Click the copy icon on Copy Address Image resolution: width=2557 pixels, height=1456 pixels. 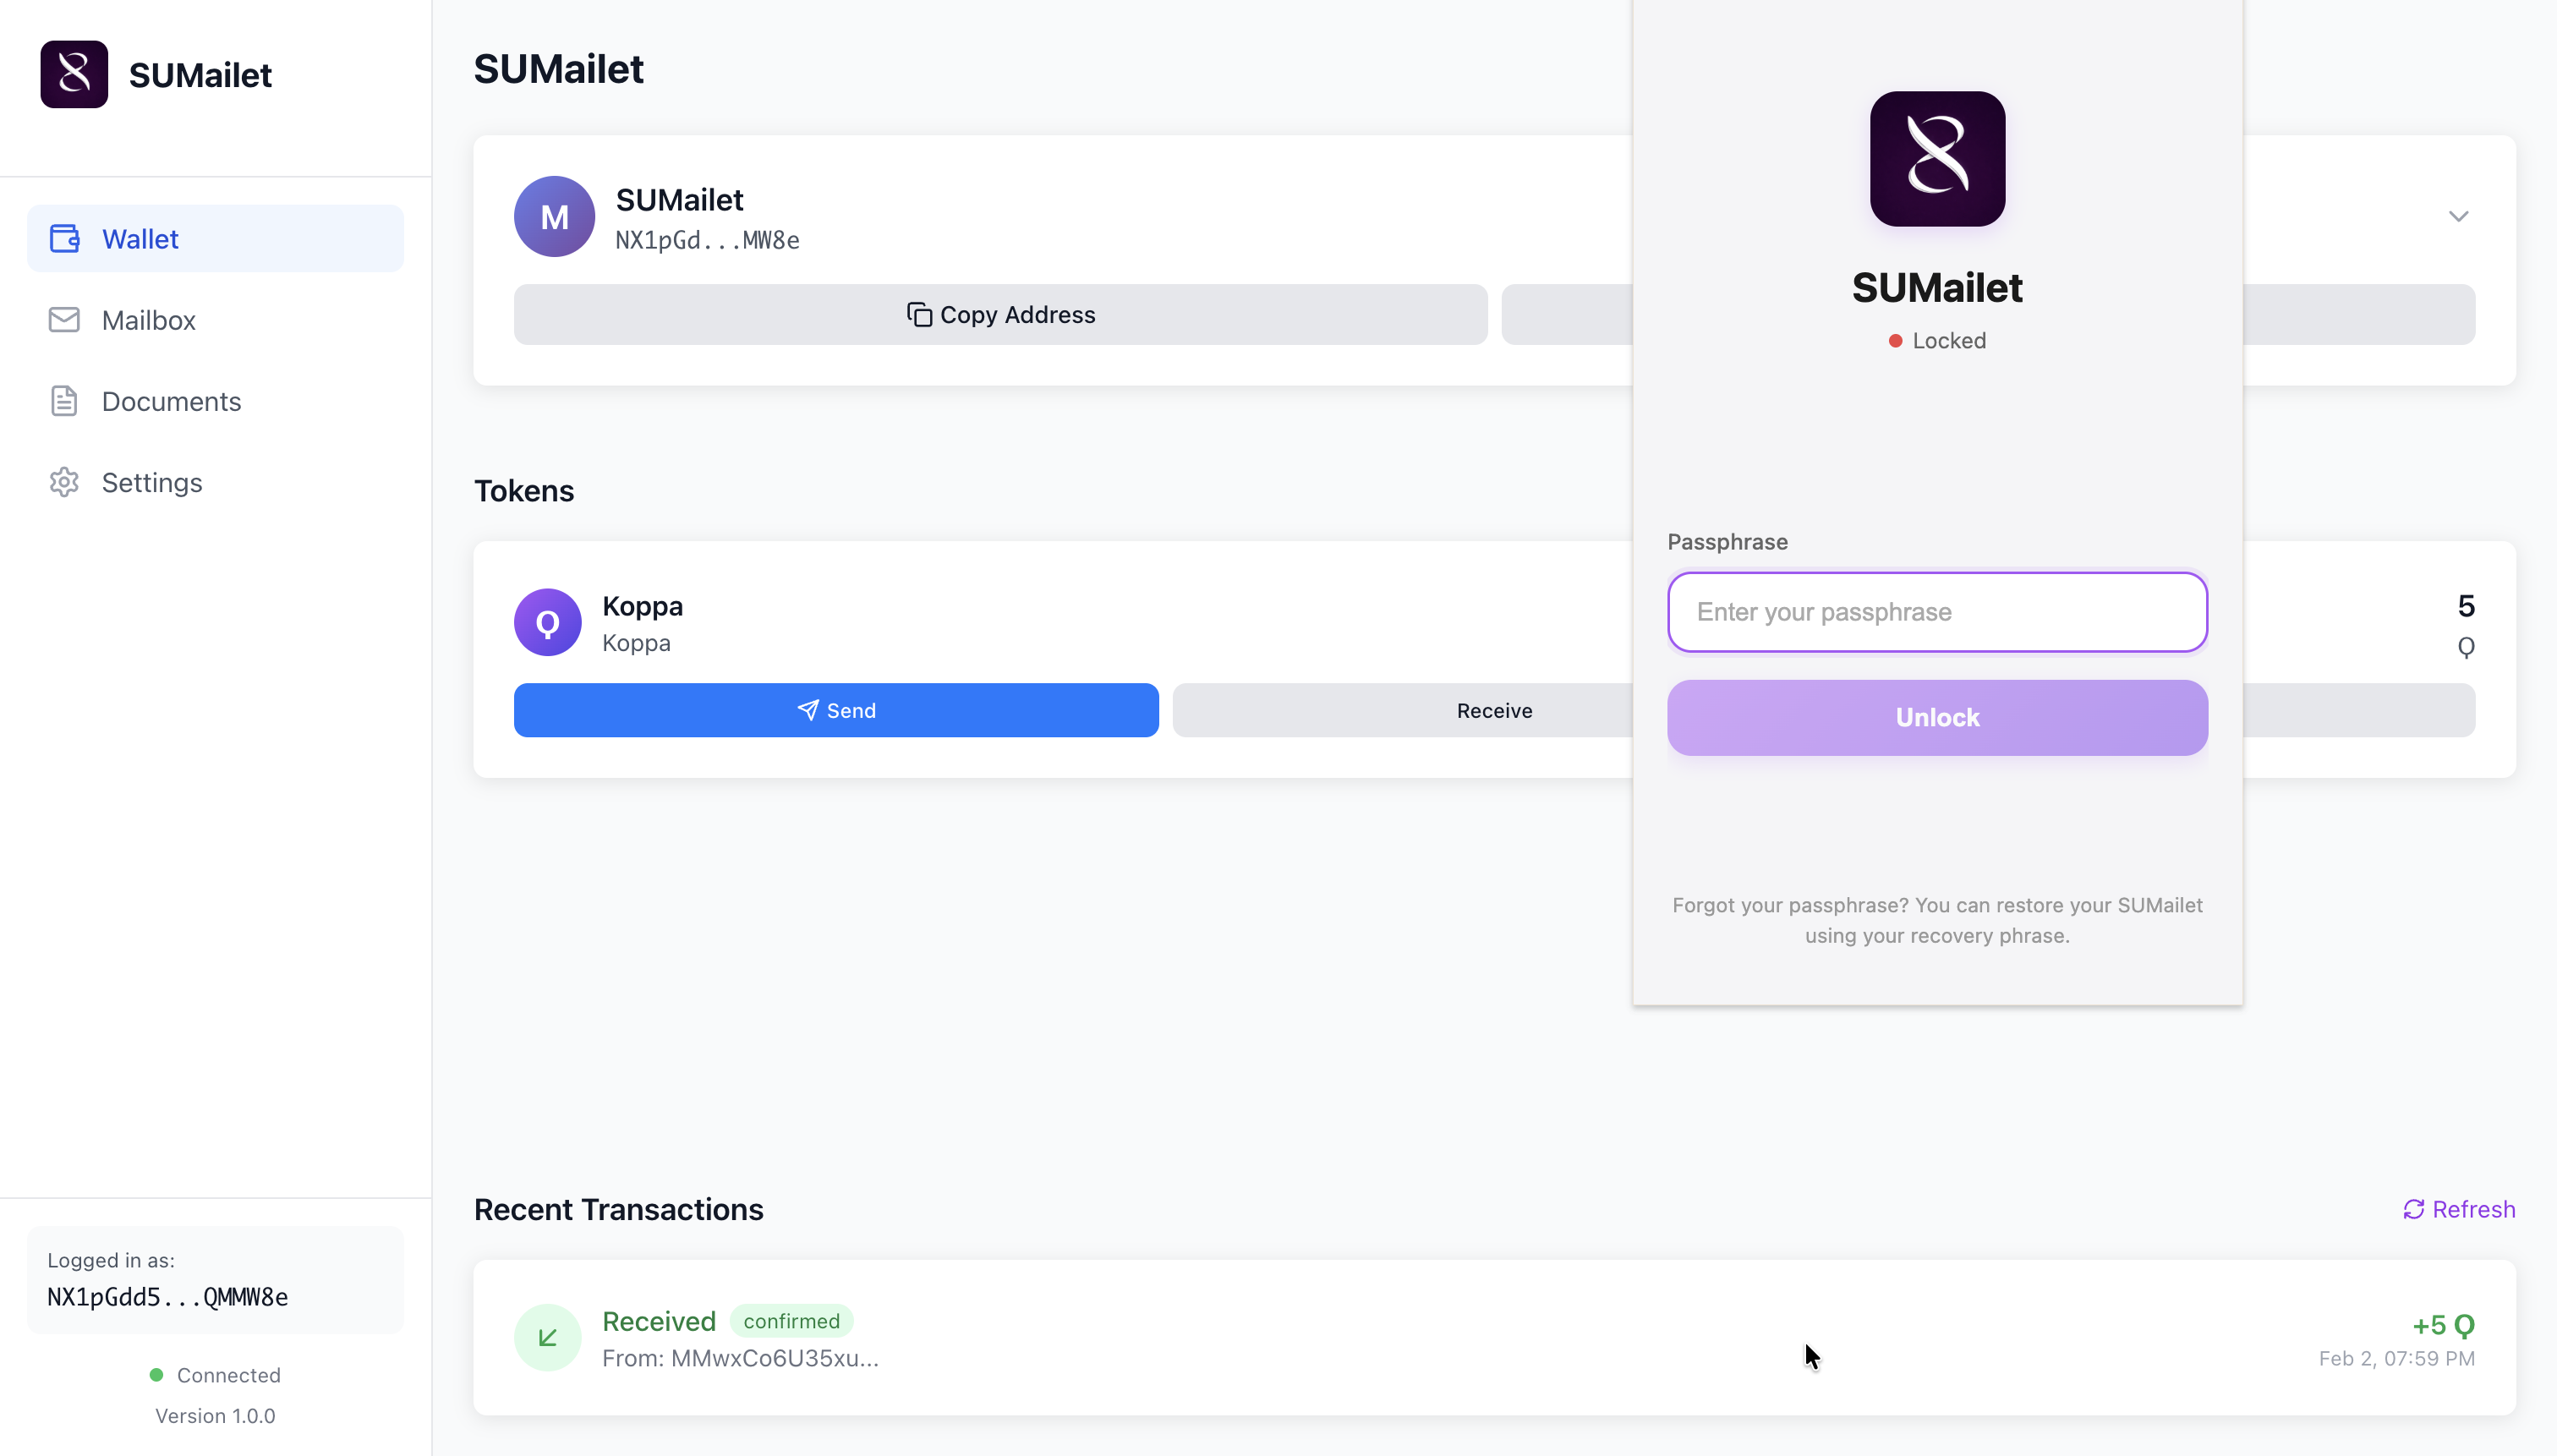(918, 314)
